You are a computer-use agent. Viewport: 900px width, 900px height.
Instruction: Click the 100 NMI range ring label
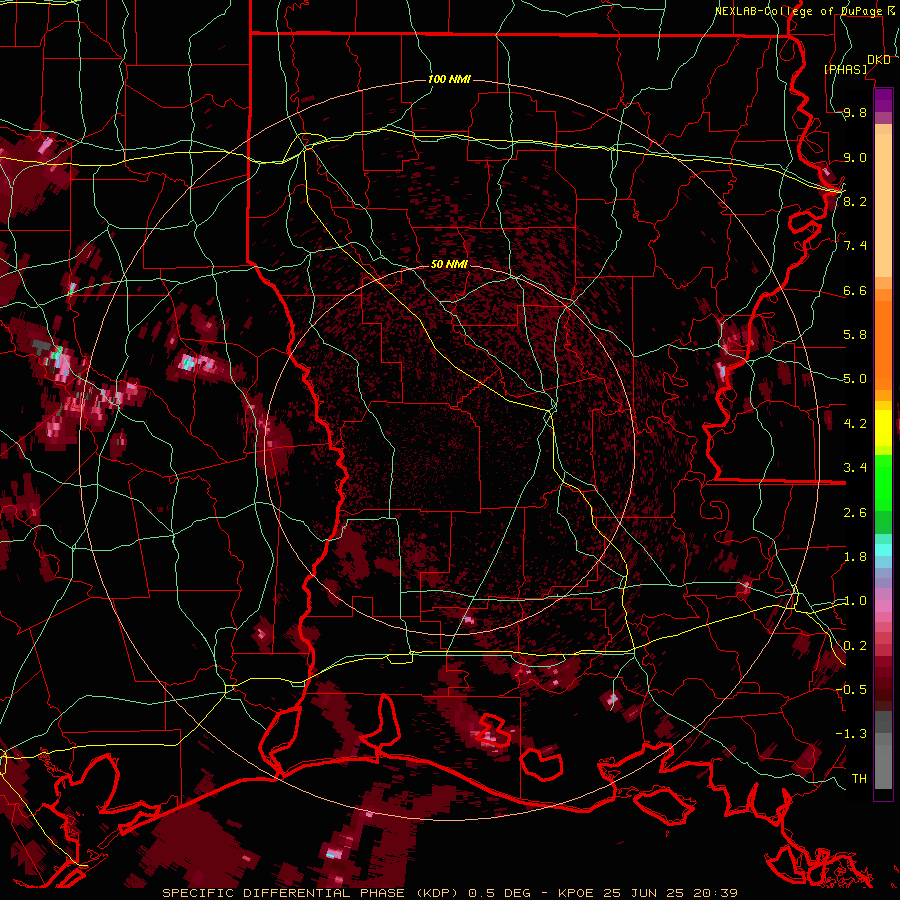449,79
